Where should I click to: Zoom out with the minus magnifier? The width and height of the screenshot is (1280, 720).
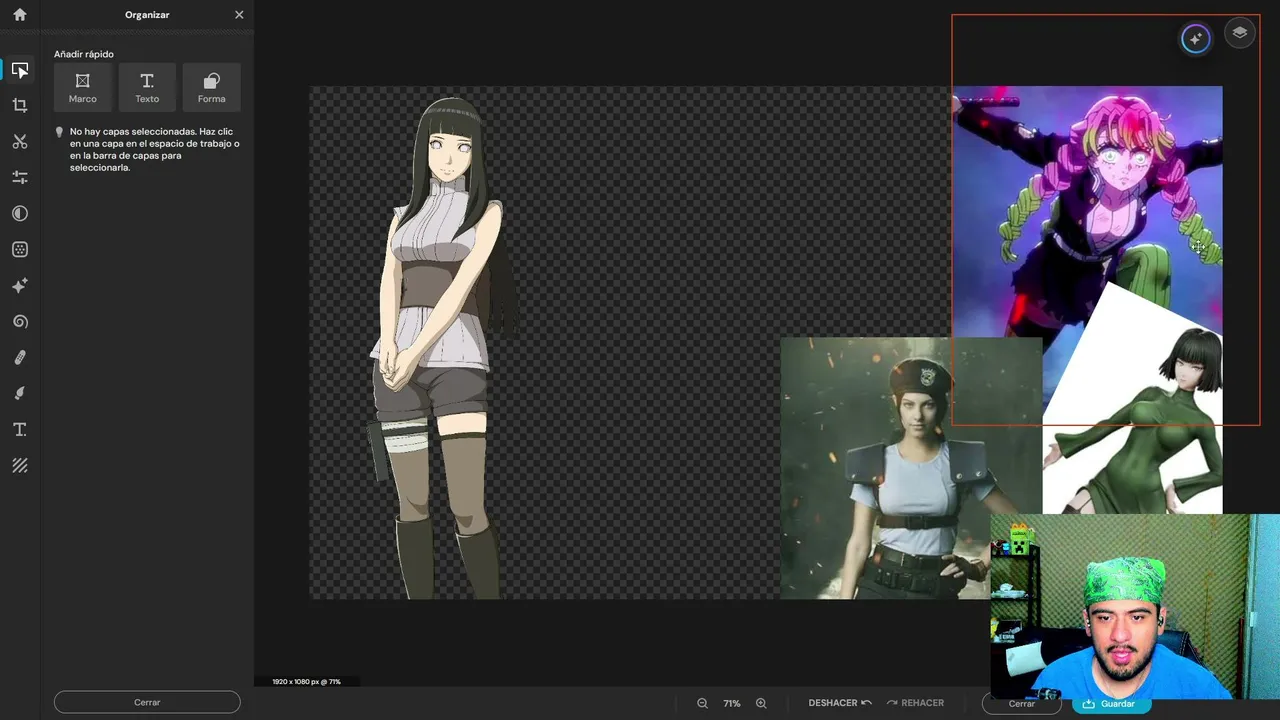pyautogui.click(x=702, y=703)
